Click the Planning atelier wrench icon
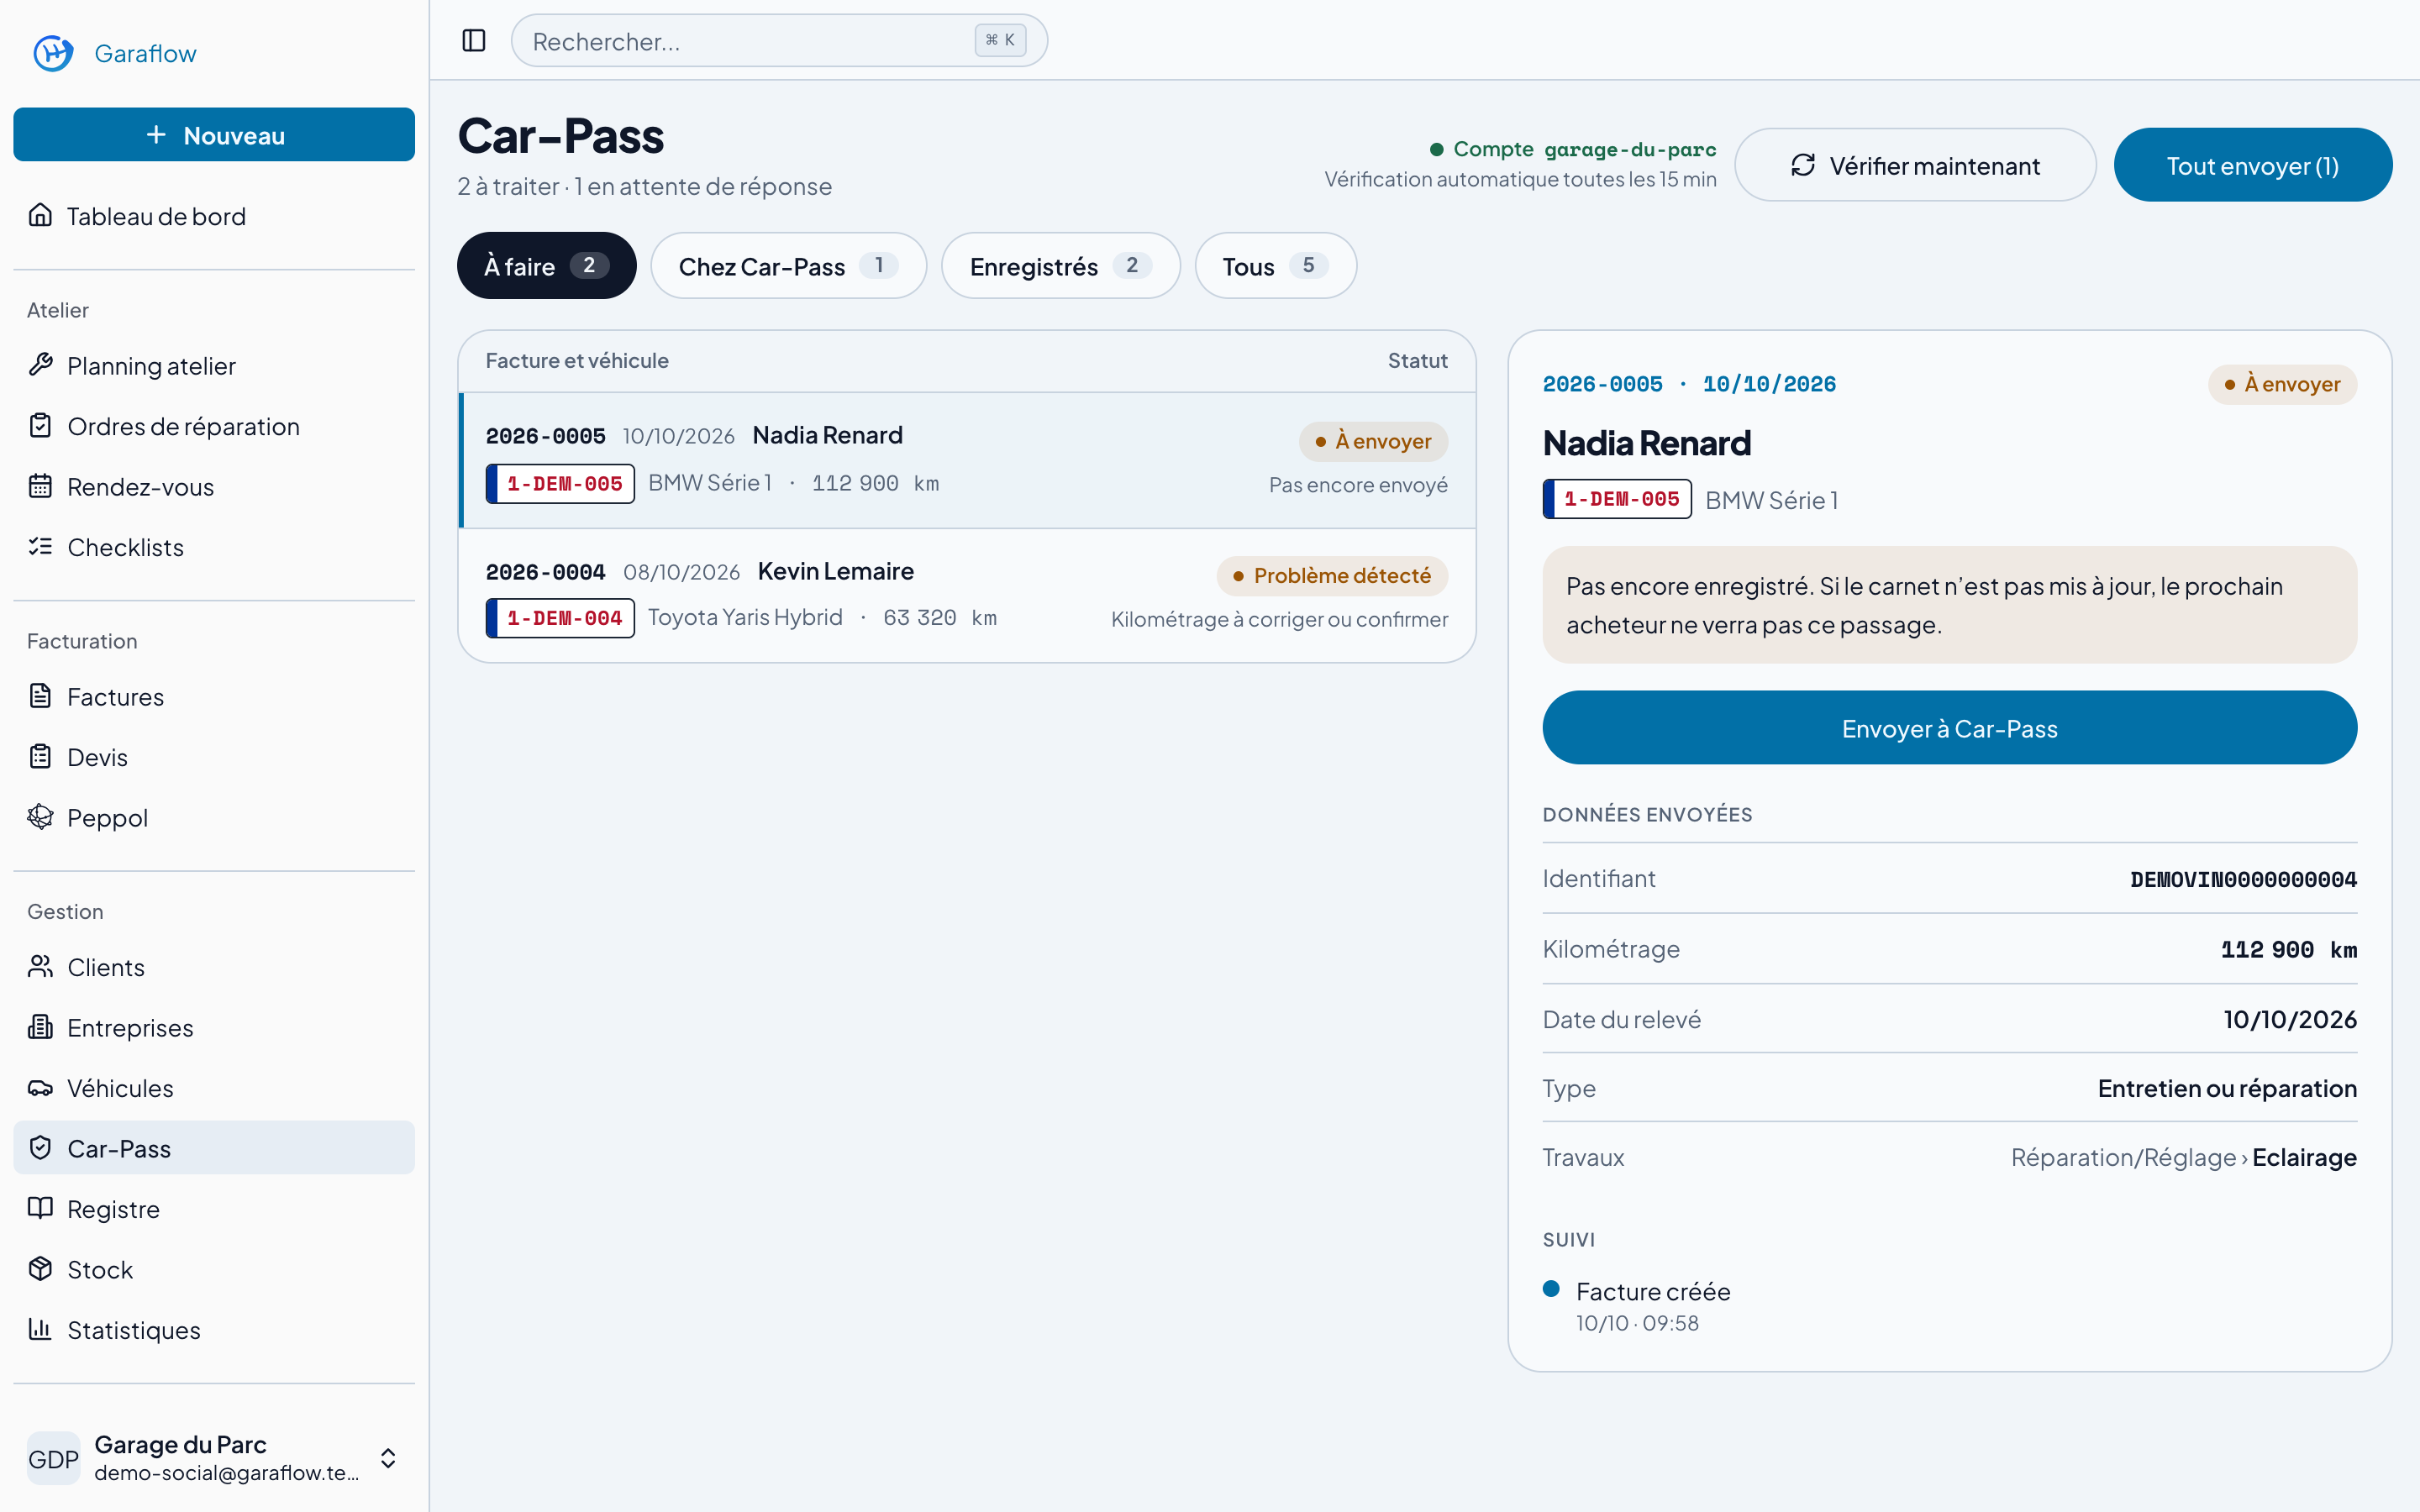Screen dimensions: 2420x1512 [x=40, y=365]
